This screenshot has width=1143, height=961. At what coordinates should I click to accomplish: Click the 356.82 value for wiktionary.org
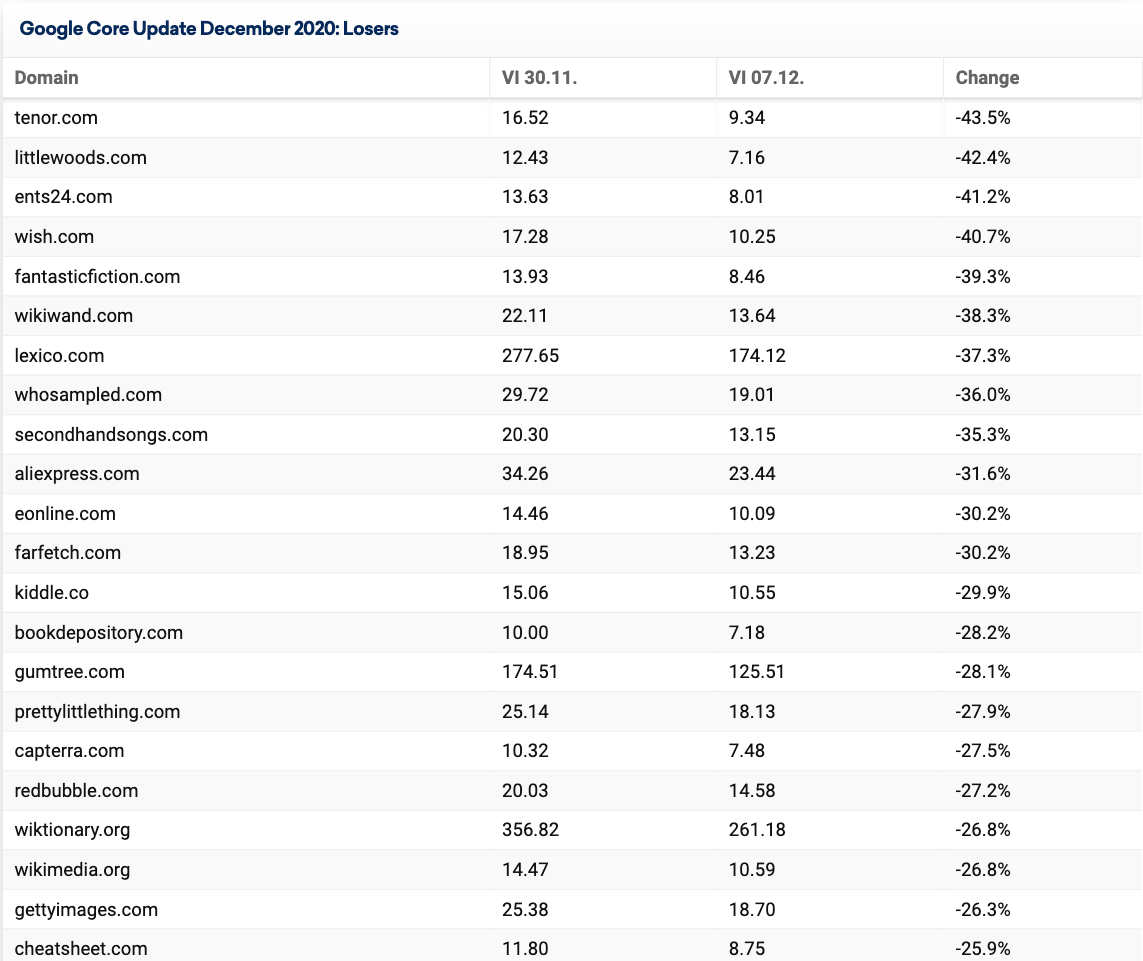(x=530, y=830)
